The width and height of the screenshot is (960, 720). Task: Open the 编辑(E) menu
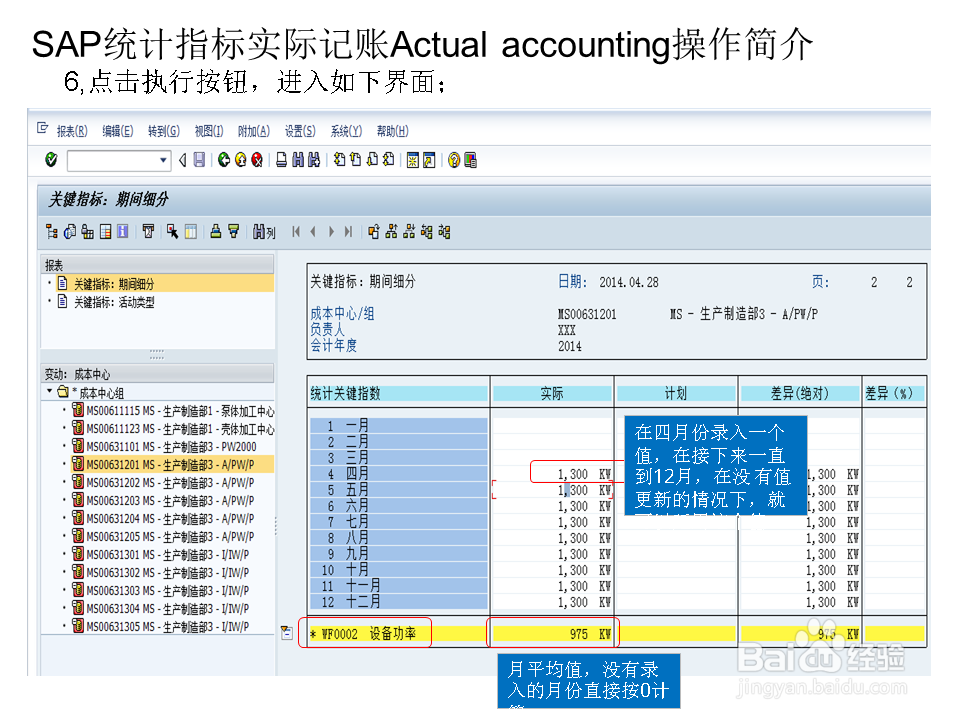pyautogui.click(x=118, y=131)
